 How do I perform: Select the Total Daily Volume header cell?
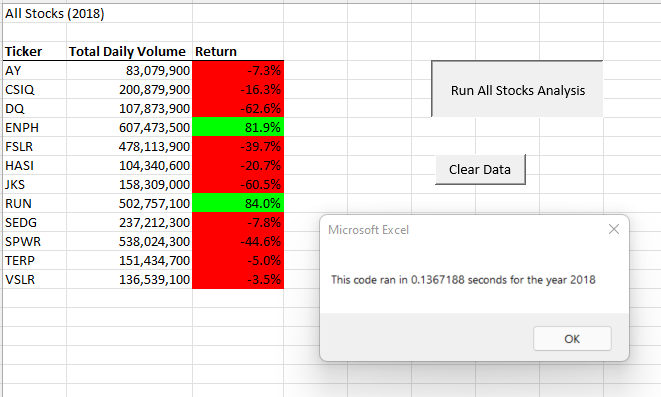129,51
